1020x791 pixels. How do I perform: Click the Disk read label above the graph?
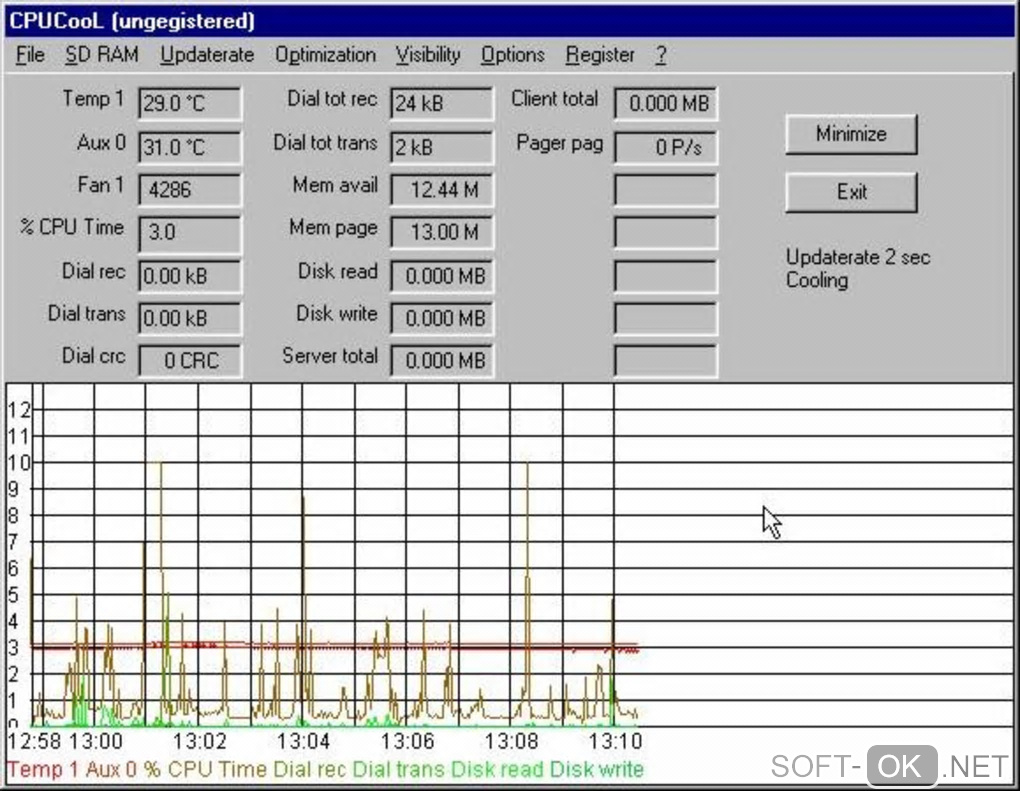coord(338,271)
